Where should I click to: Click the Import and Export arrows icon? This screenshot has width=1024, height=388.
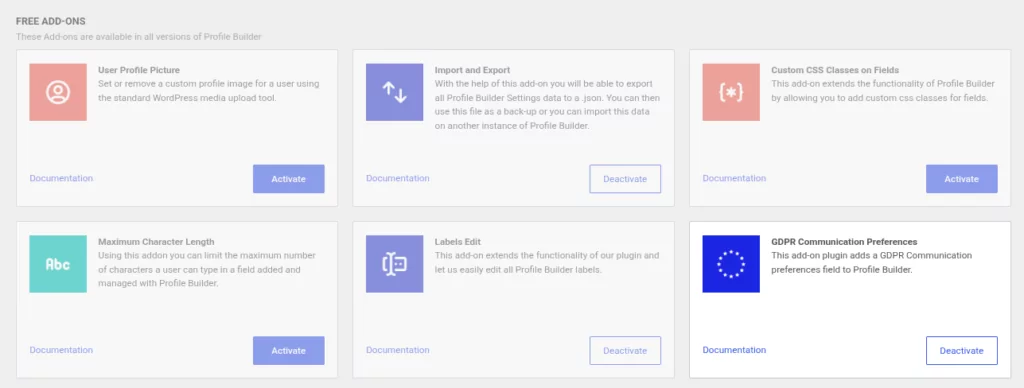(394, 92)
